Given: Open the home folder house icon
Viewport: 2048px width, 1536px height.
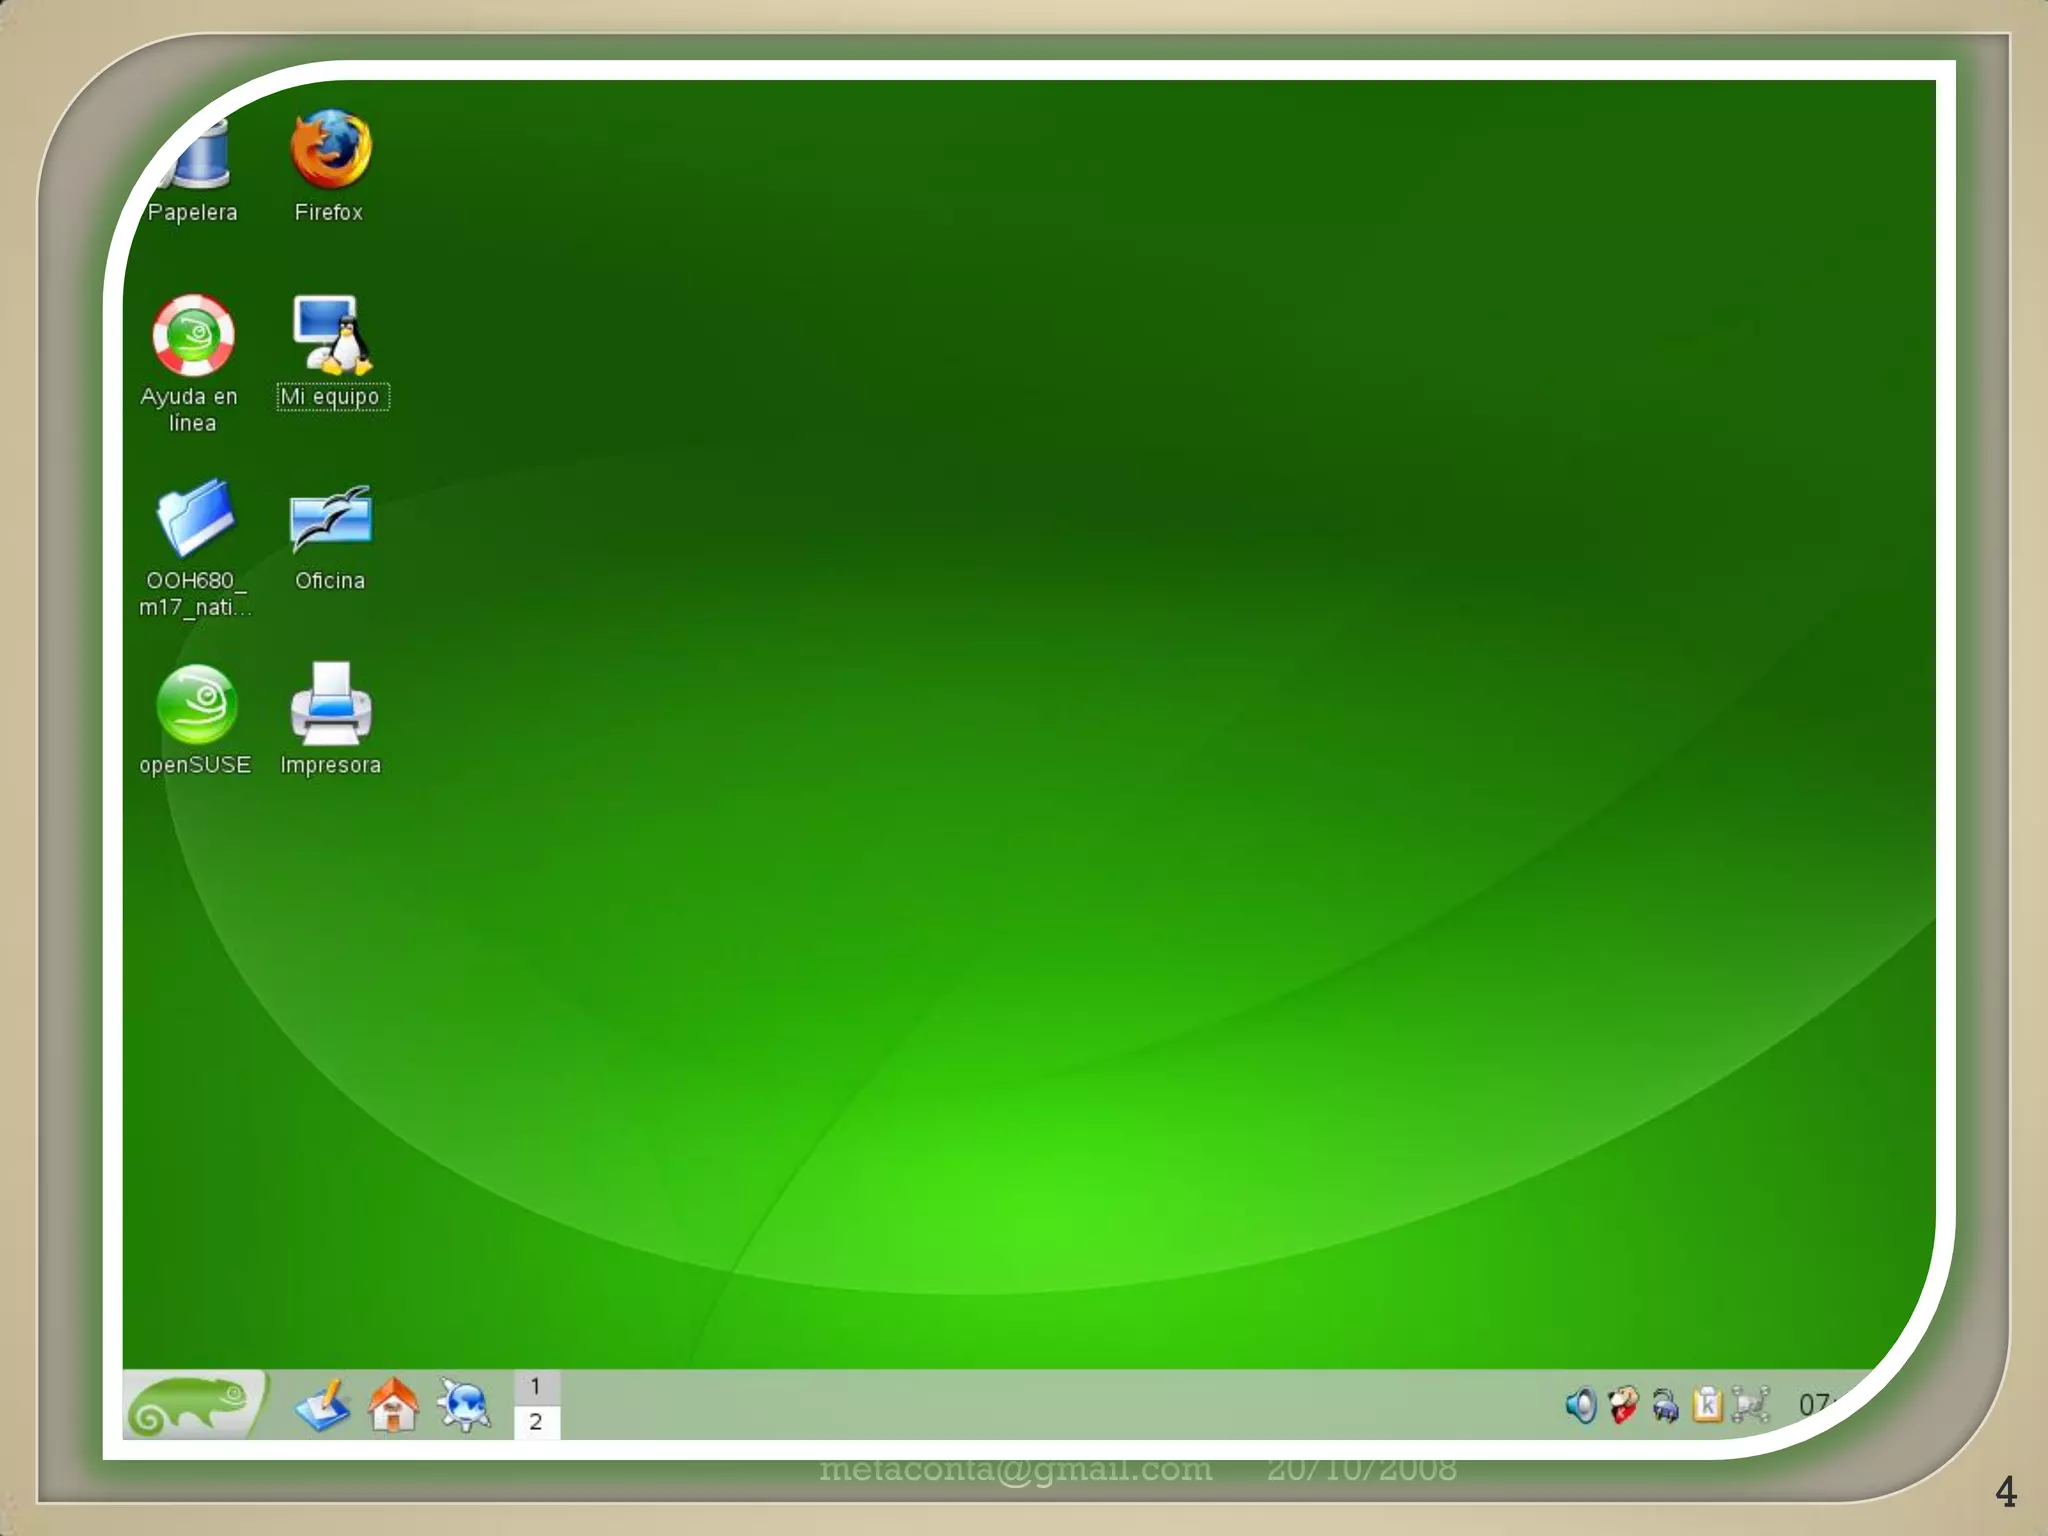Looking at the screenshot, I should [x=393, y=1405].
